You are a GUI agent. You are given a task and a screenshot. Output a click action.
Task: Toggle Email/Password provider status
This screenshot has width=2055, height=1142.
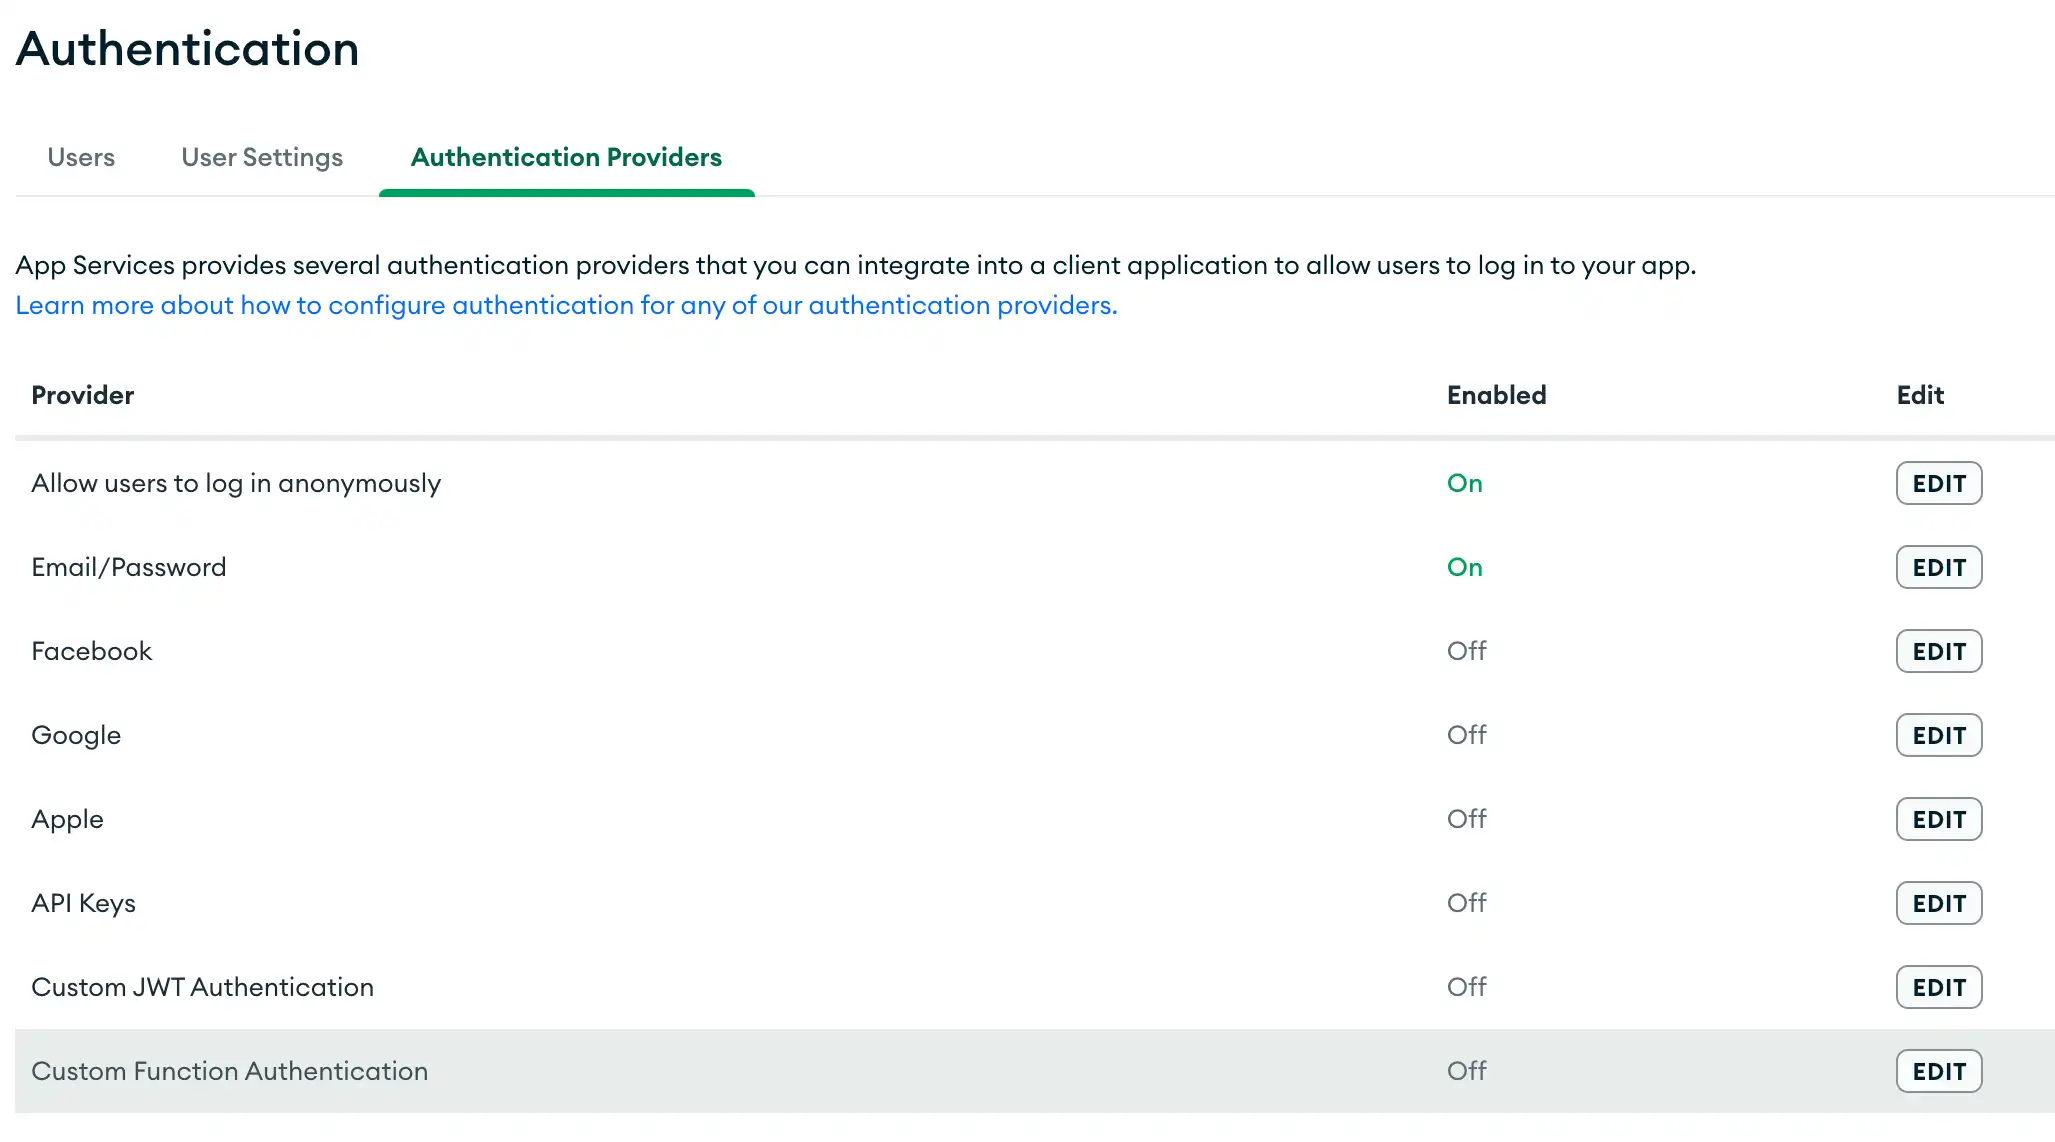1465,567
